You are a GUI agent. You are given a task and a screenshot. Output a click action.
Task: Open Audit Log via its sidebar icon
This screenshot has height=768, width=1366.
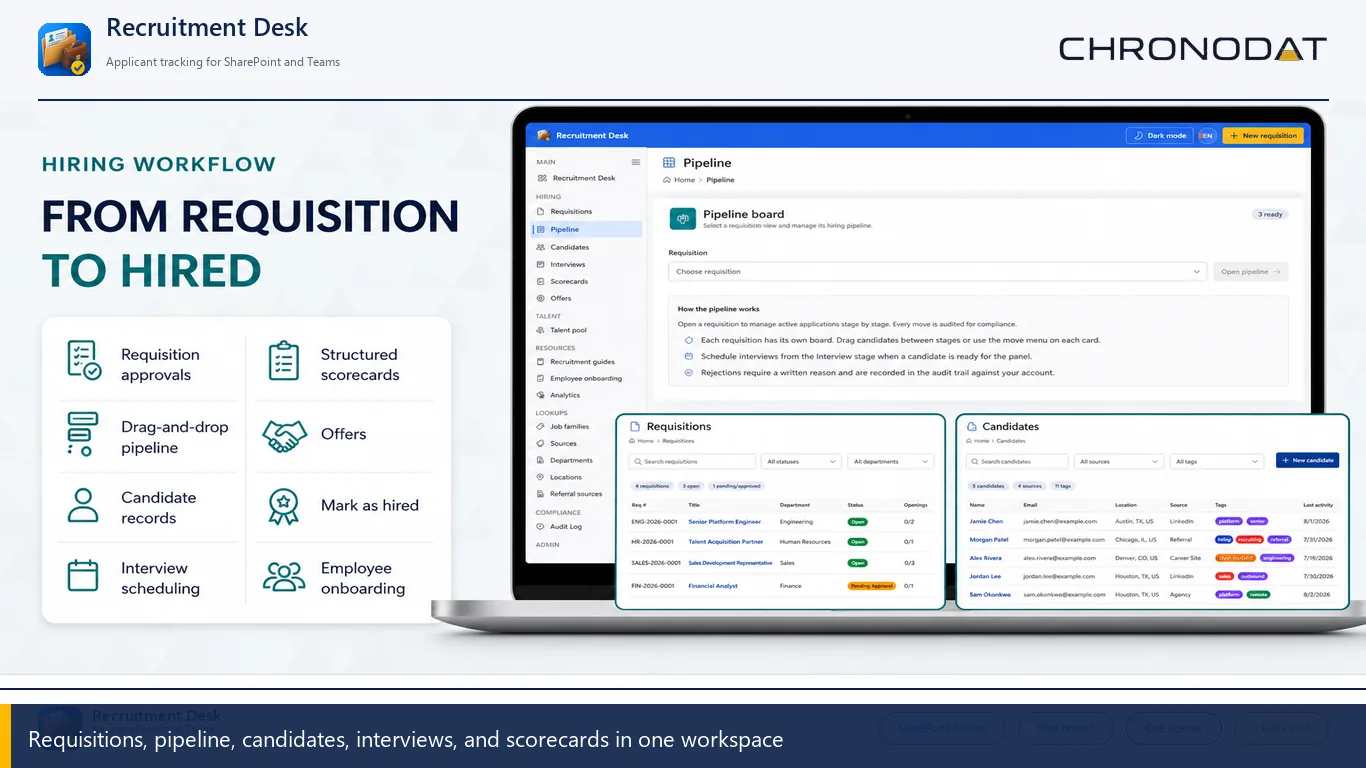click(541, 526)
